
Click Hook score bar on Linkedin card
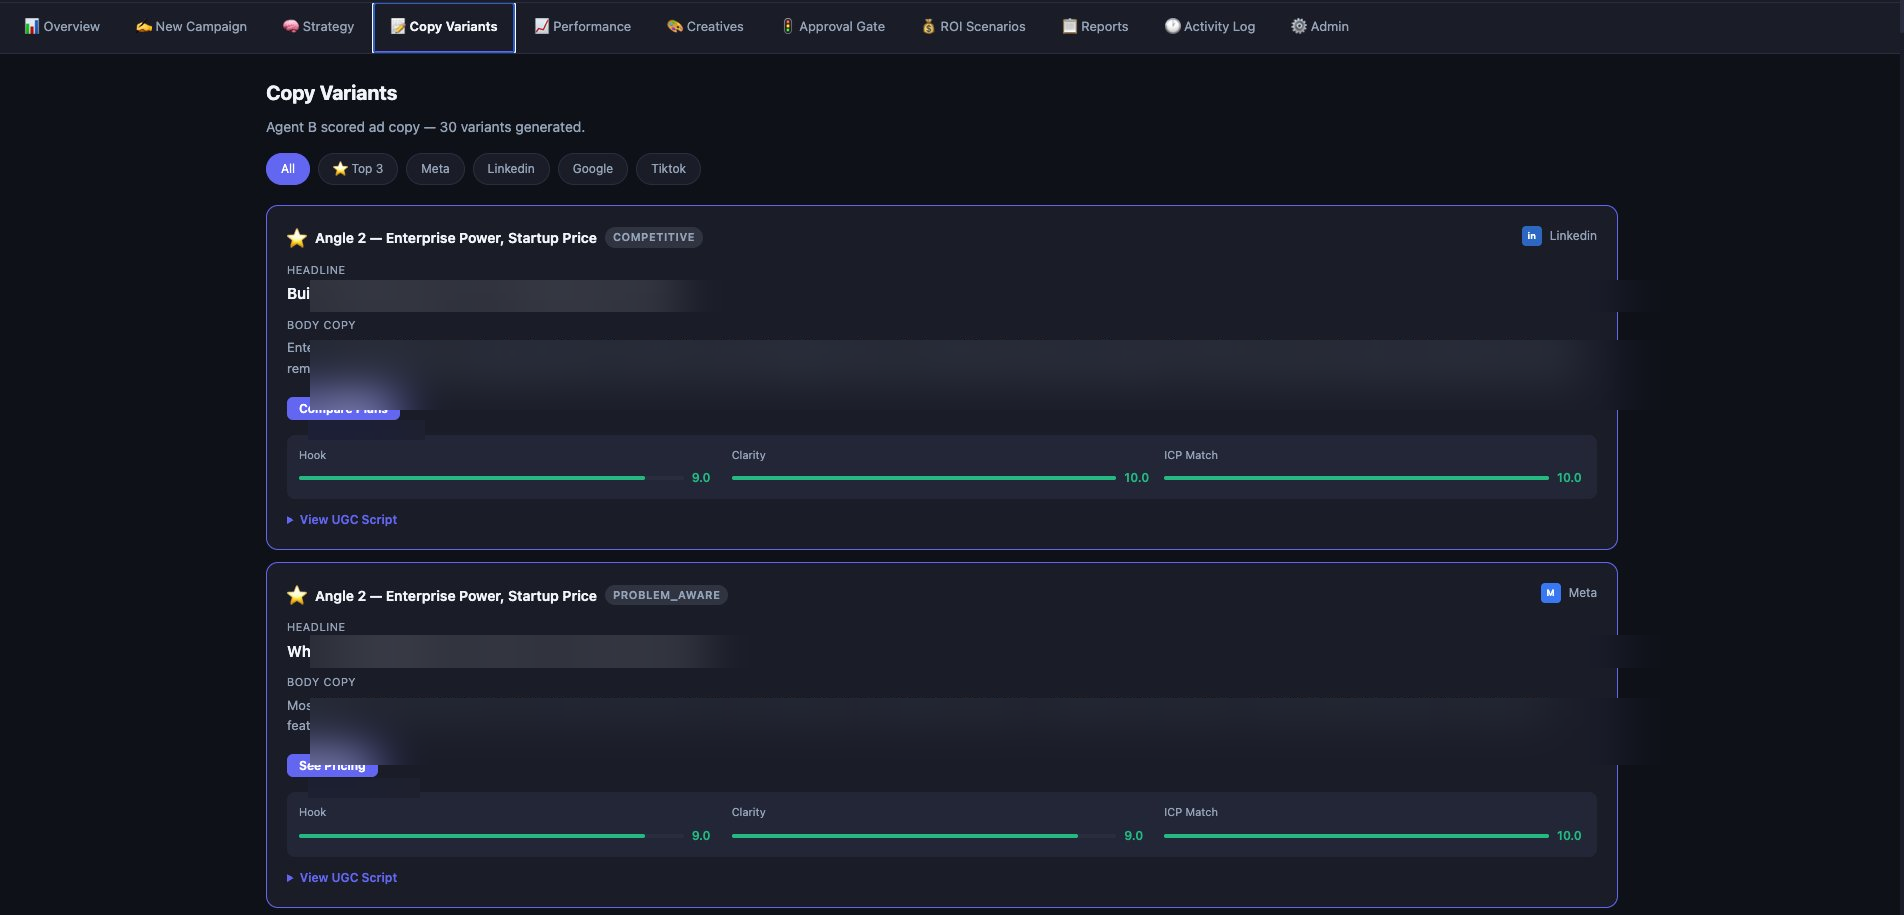click(x=491, y=478)
